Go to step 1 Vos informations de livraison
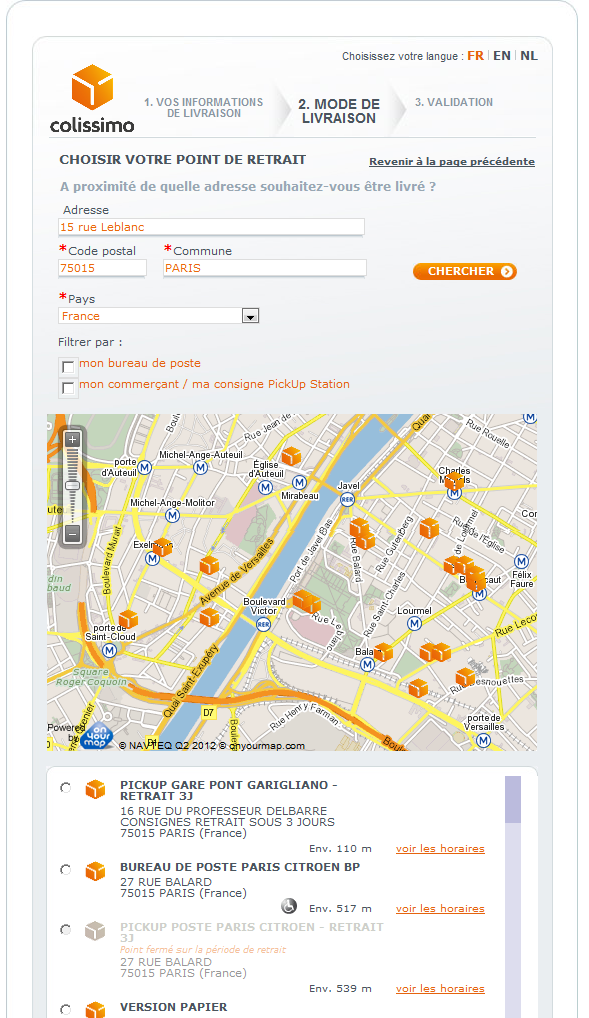This screenshot has height=1018, width=589. pyautogui.click(x=203, y=108)
